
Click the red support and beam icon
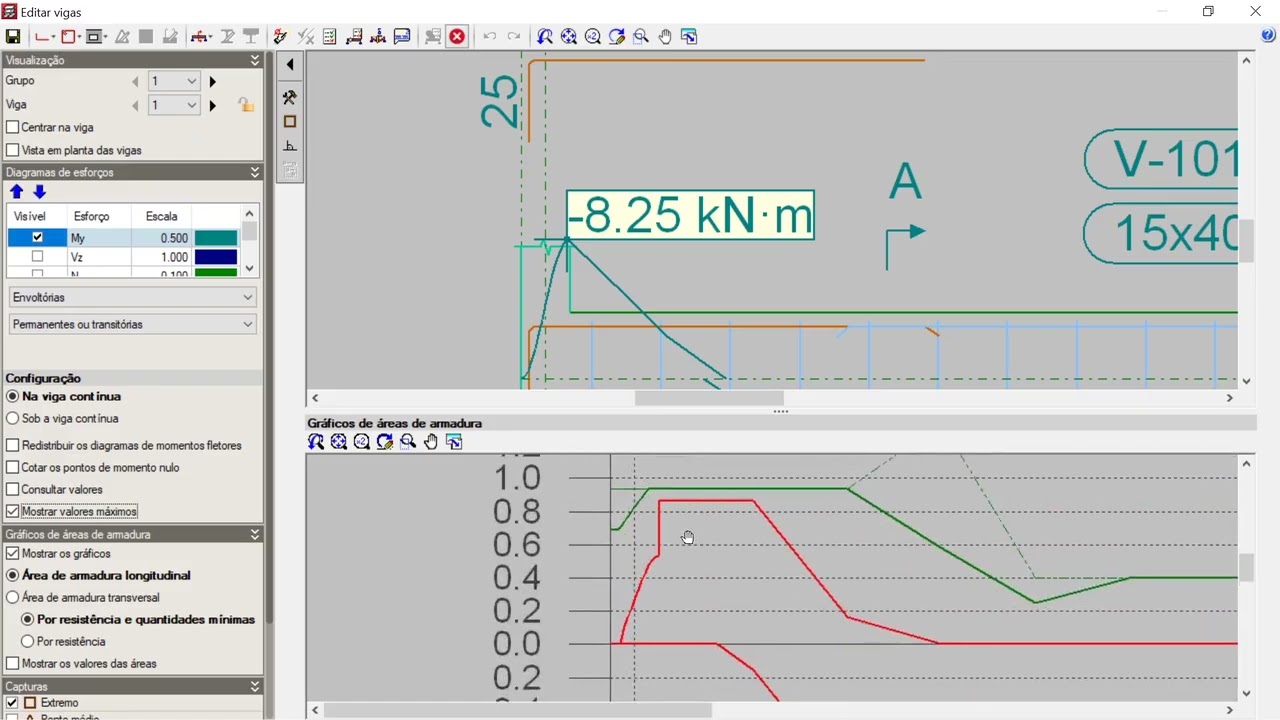(x=201, y=37)
